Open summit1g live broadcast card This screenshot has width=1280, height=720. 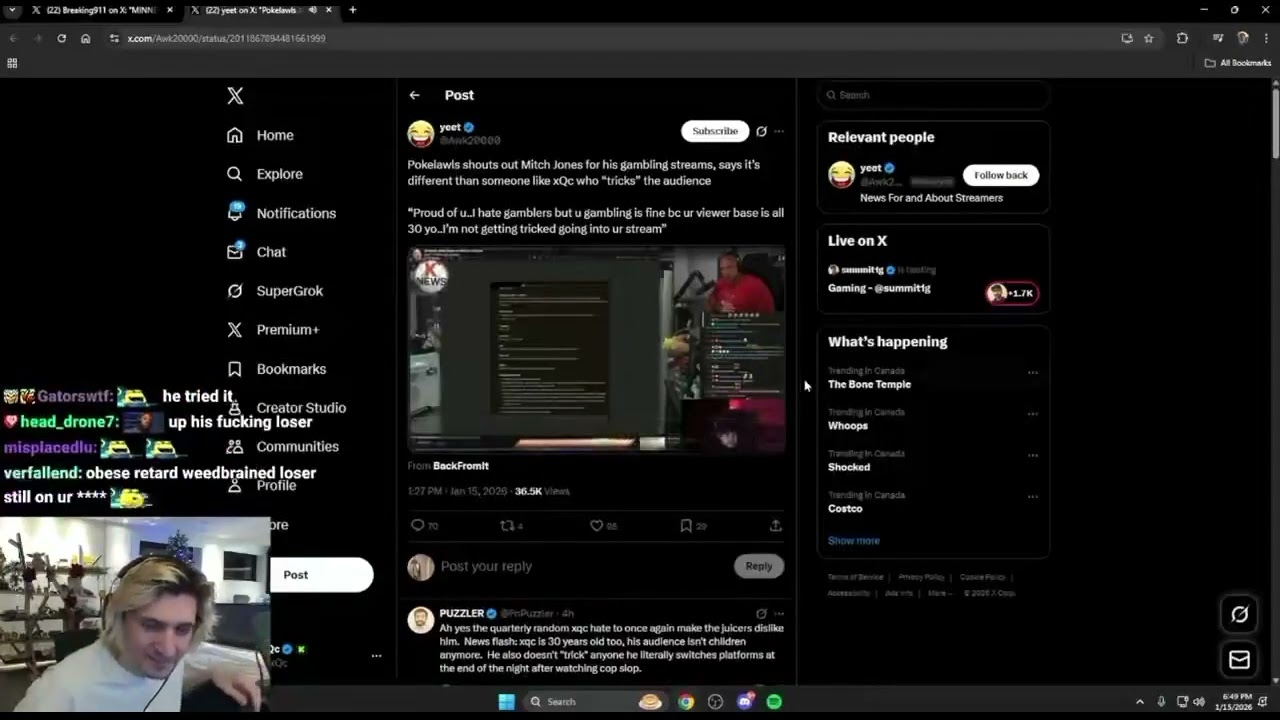point(933,280)
